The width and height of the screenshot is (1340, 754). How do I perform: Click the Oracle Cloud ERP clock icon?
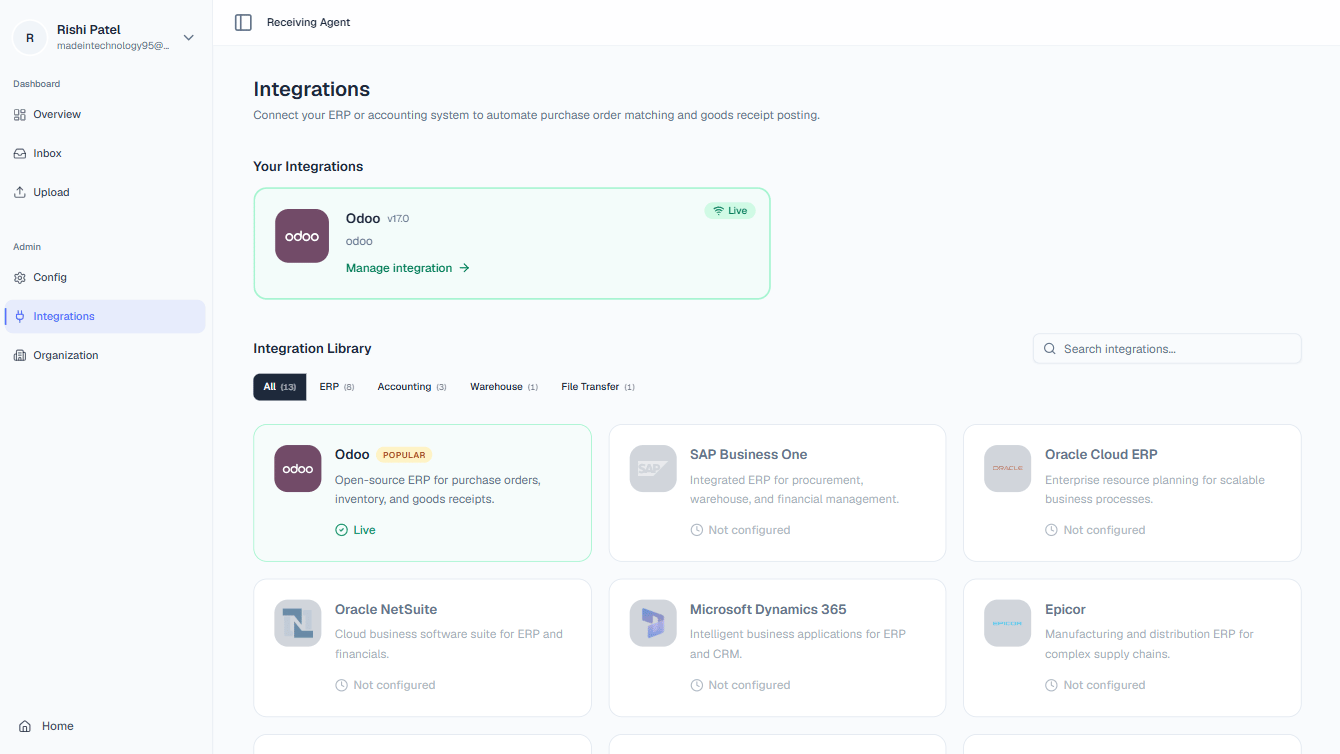1052,530
